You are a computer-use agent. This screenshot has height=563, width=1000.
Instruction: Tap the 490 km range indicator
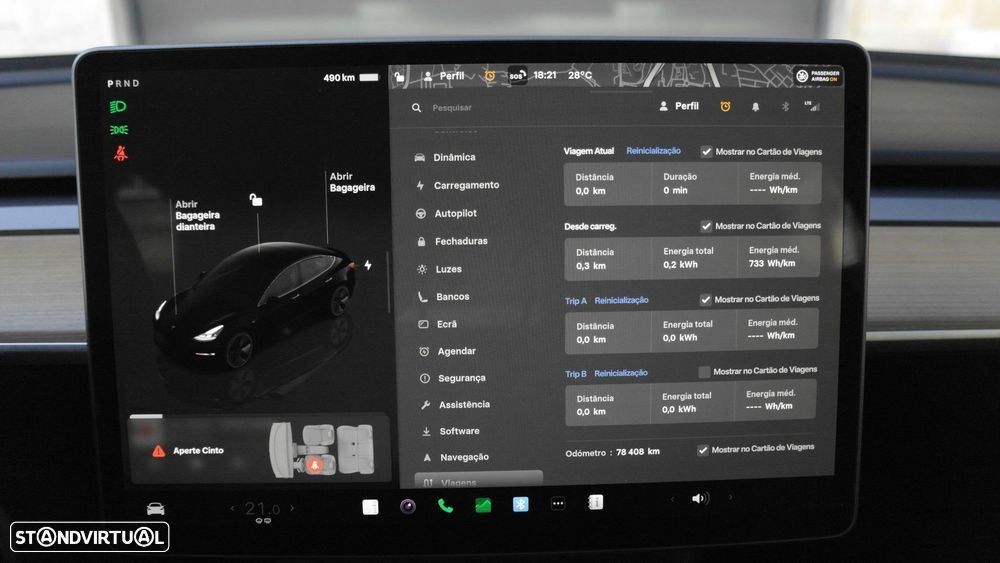click(x=350, y=78)
